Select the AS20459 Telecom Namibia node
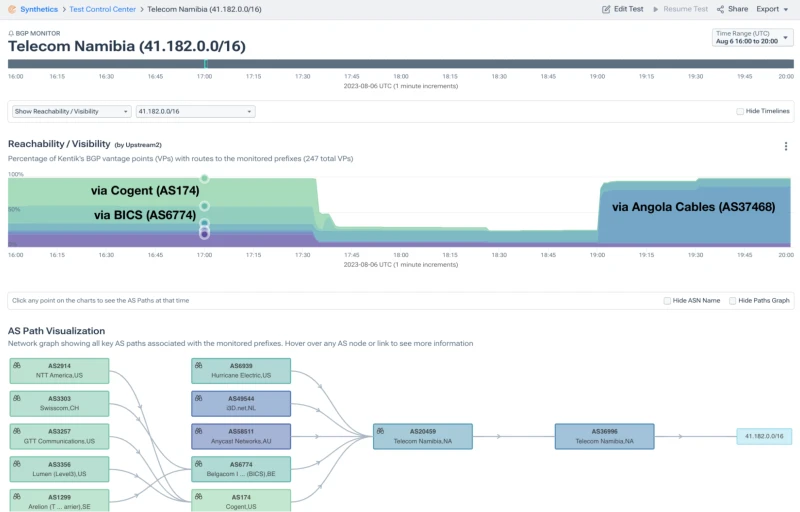The image size is (800, 512). coord(423,437)
